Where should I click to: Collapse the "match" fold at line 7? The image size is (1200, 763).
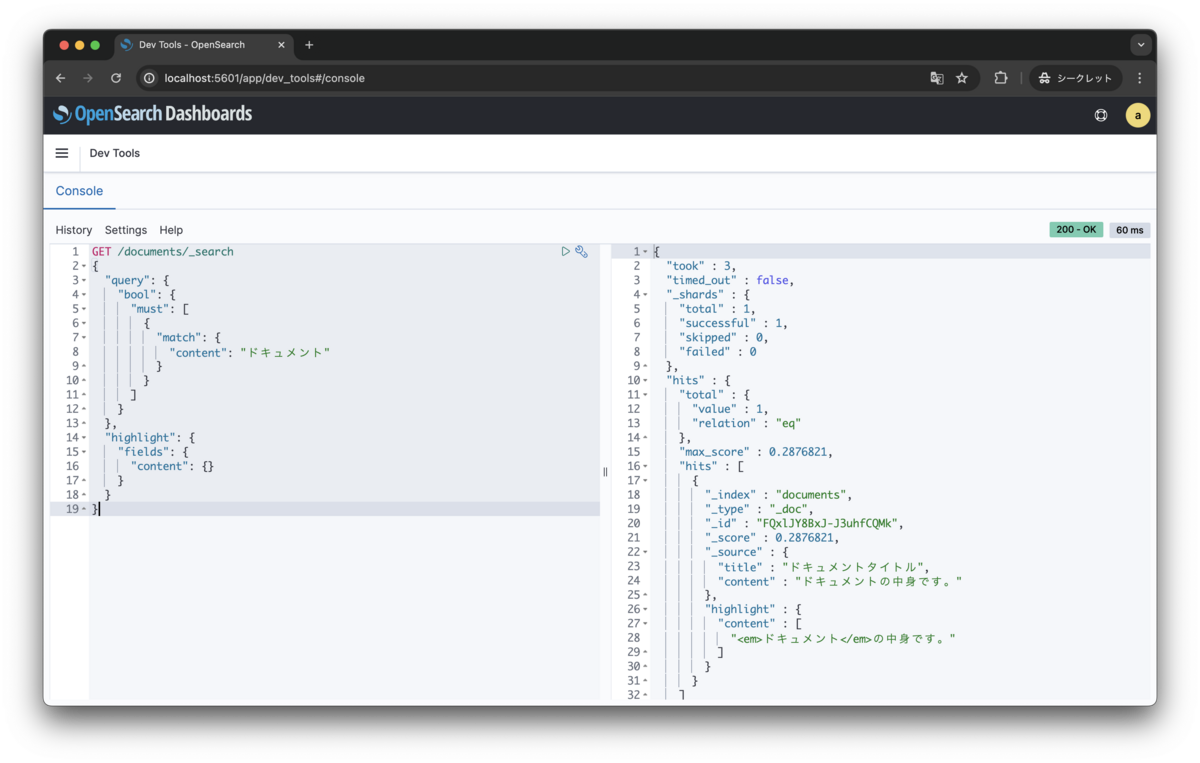[x=84, y=338]
